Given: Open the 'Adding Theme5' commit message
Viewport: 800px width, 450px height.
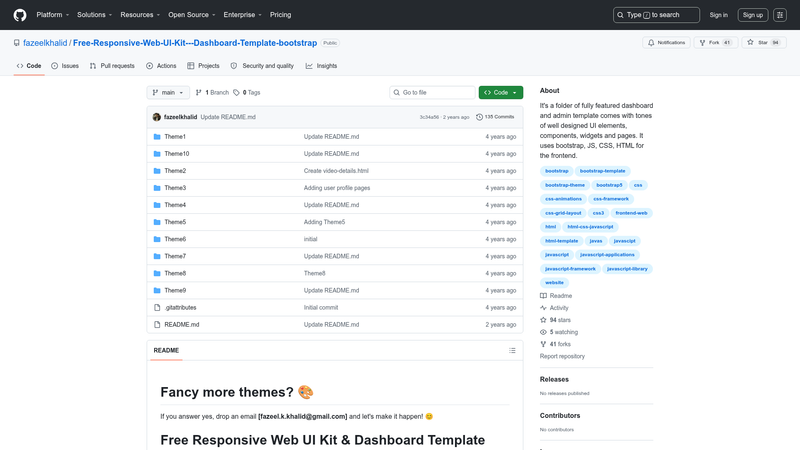Looking at the screenshot, I should [x=324, y=222].
